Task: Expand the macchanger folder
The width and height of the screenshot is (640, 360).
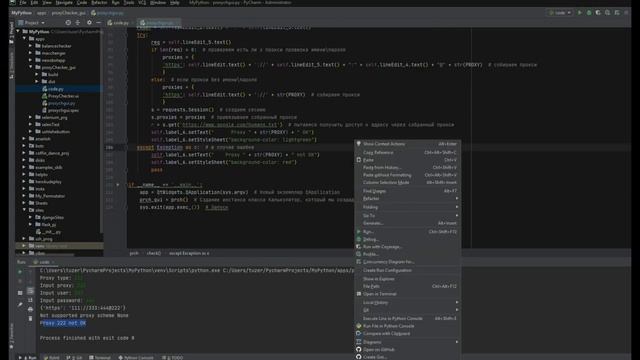Action: click(31, 53)
